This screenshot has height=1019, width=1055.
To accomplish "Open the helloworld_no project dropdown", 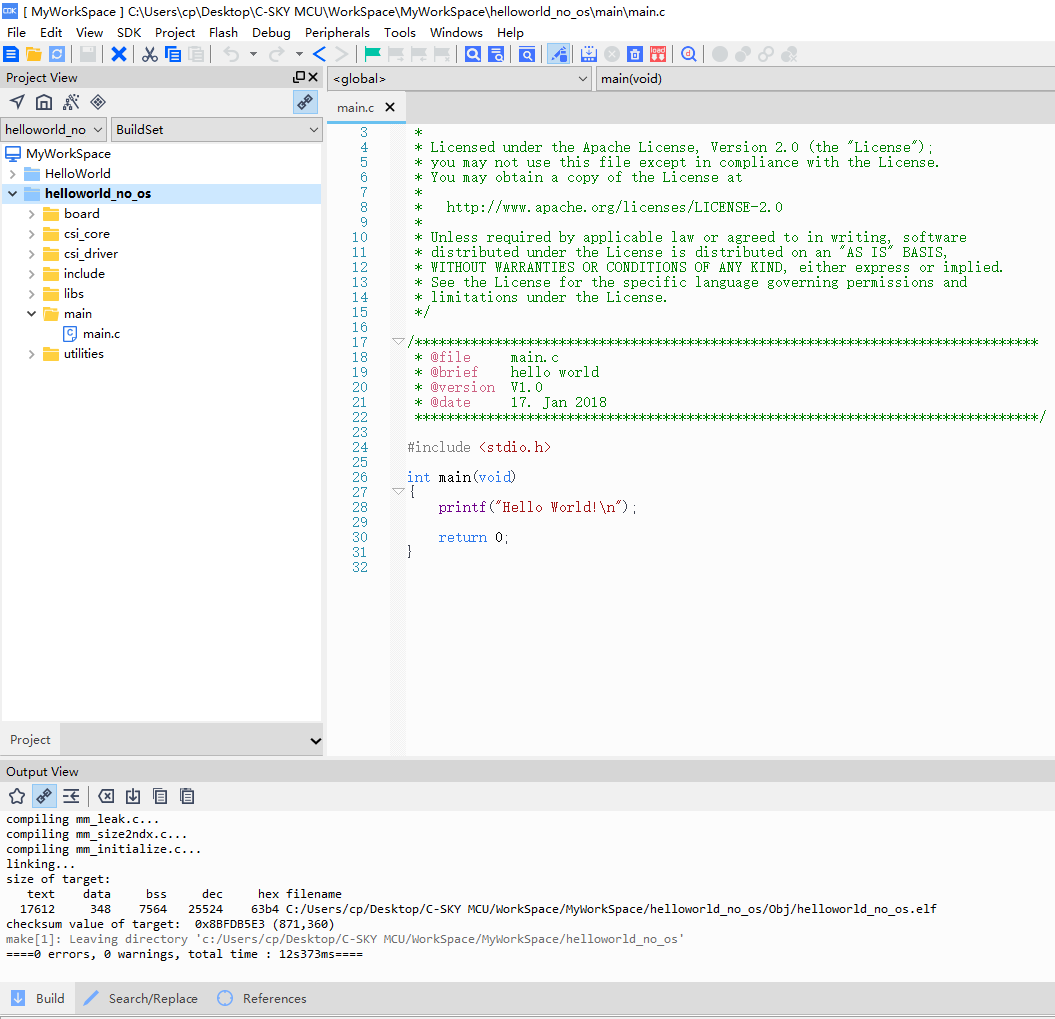I will [x=54, y=129].
